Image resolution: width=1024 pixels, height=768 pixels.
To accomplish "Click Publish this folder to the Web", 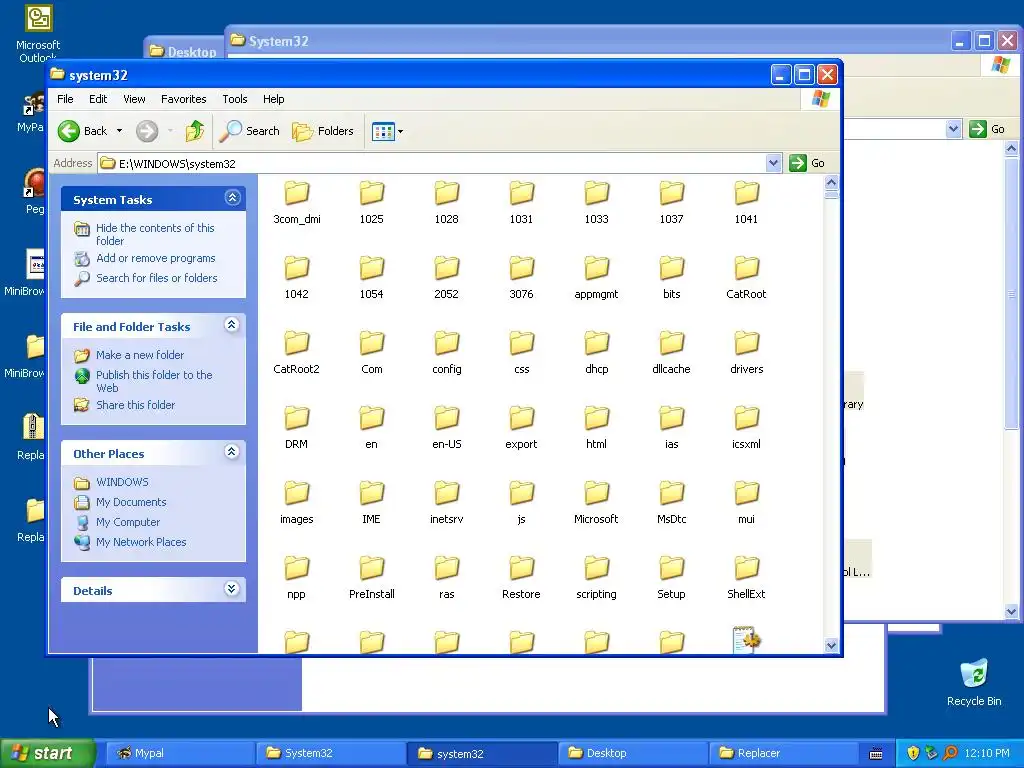I will pyautogui.click(x=154, y=381).
